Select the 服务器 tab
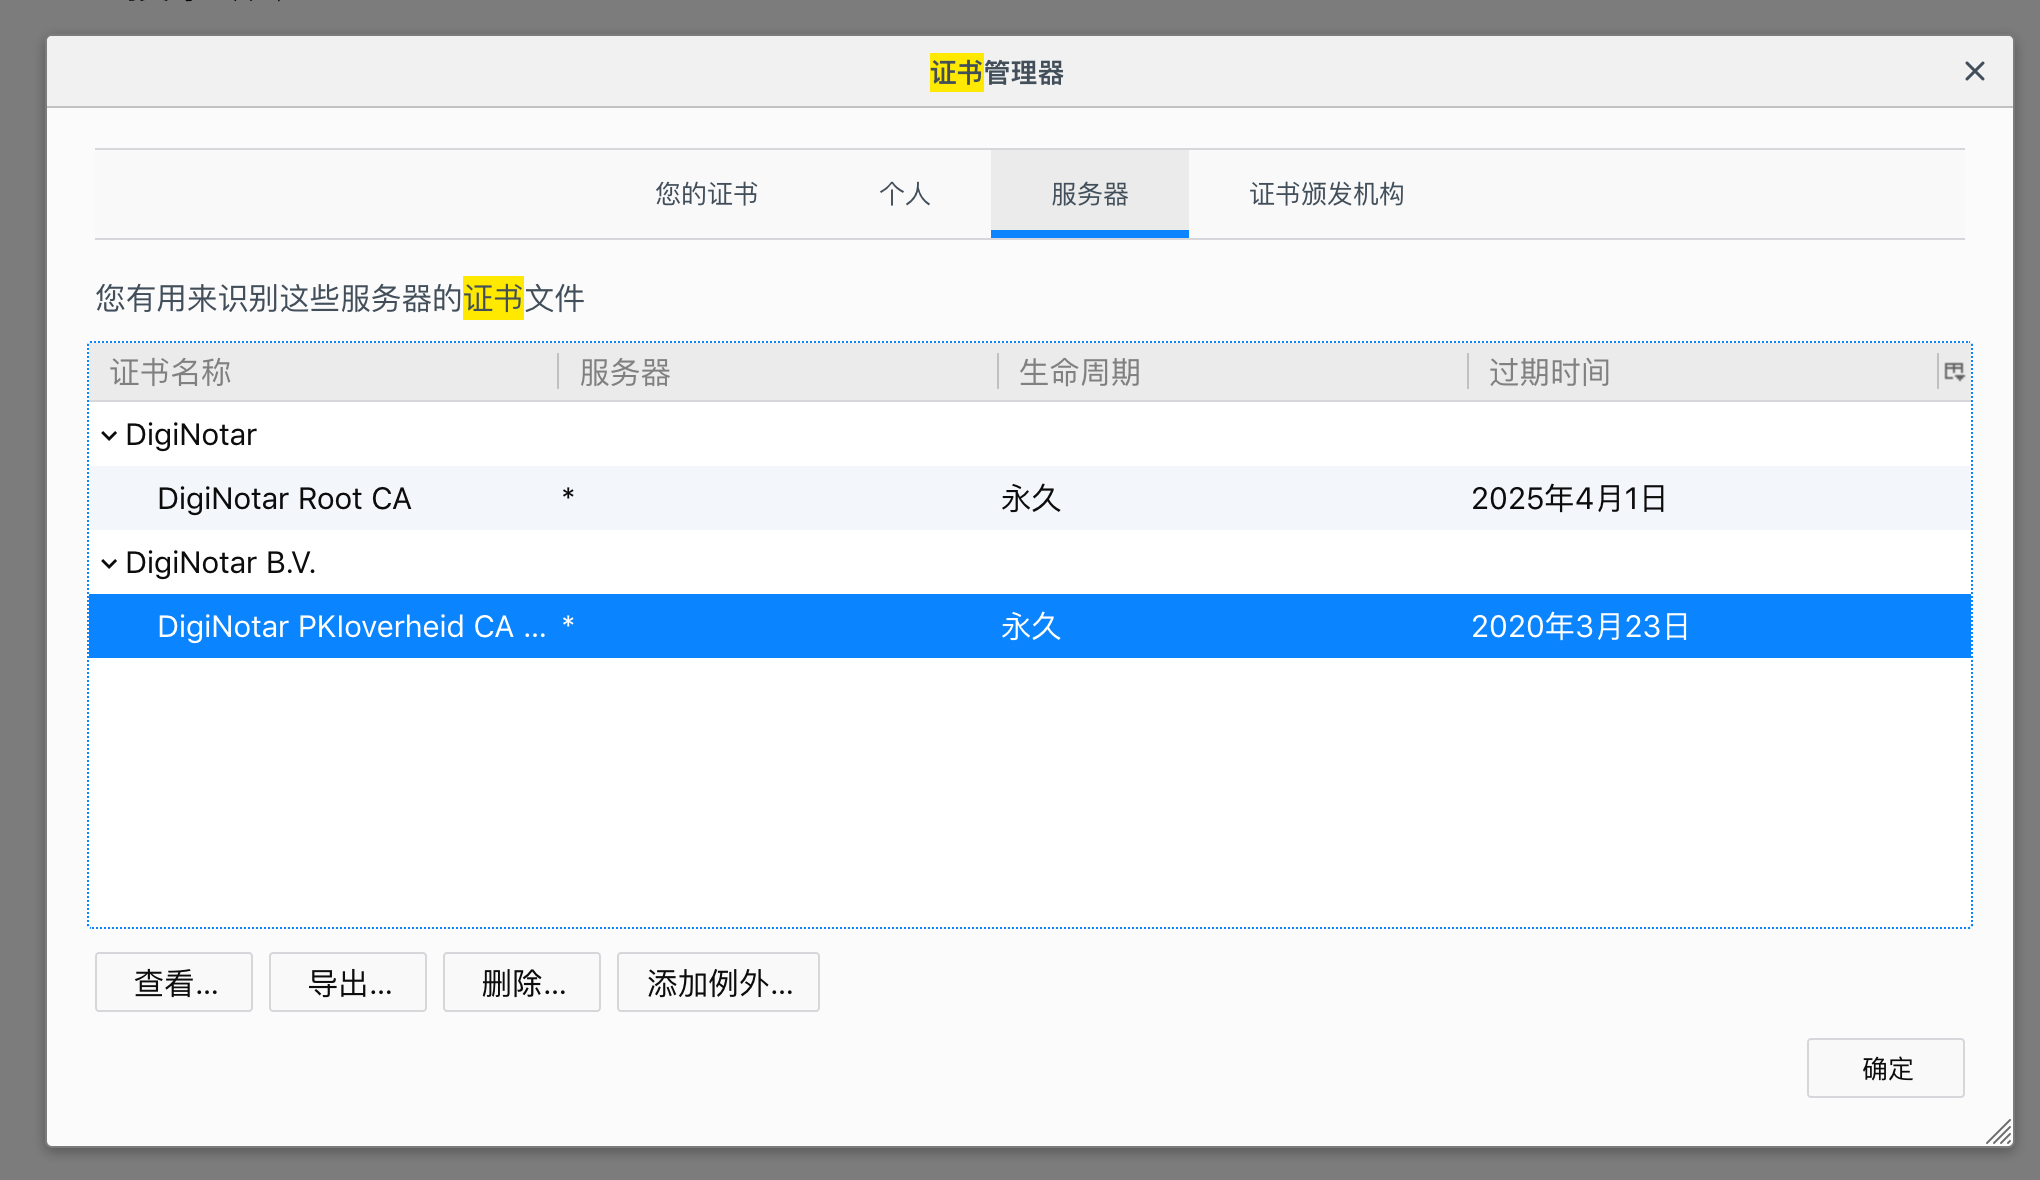Viewport: 2040px width, 1180px height. 1089,194
